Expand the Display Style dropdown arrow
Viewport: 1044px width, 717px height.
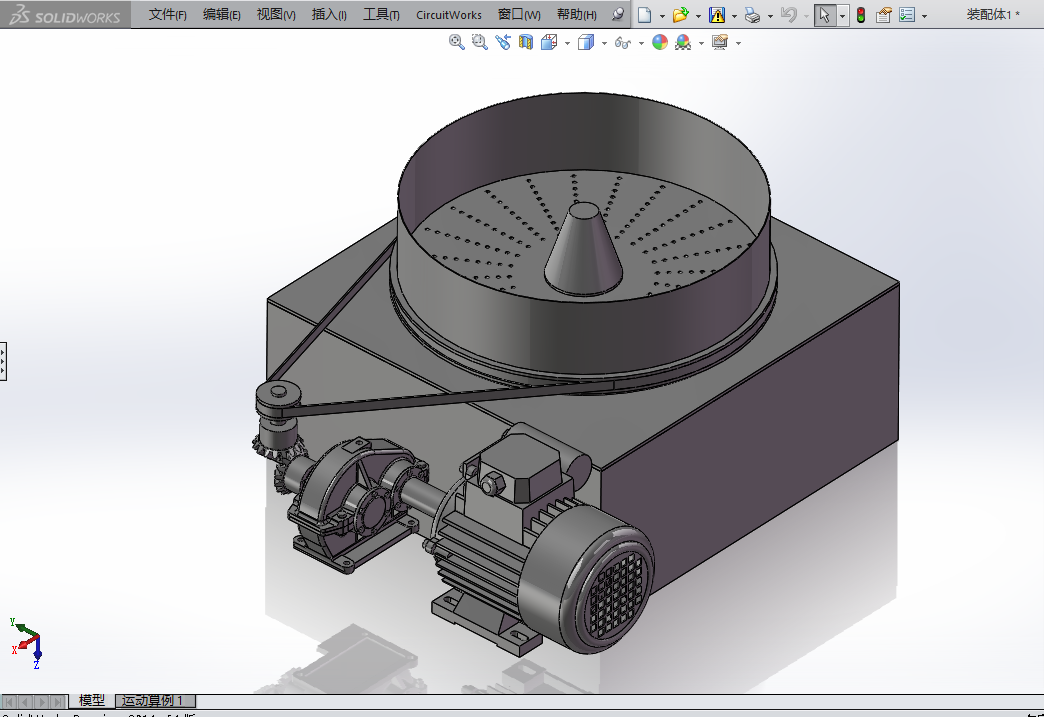(604, 43)
